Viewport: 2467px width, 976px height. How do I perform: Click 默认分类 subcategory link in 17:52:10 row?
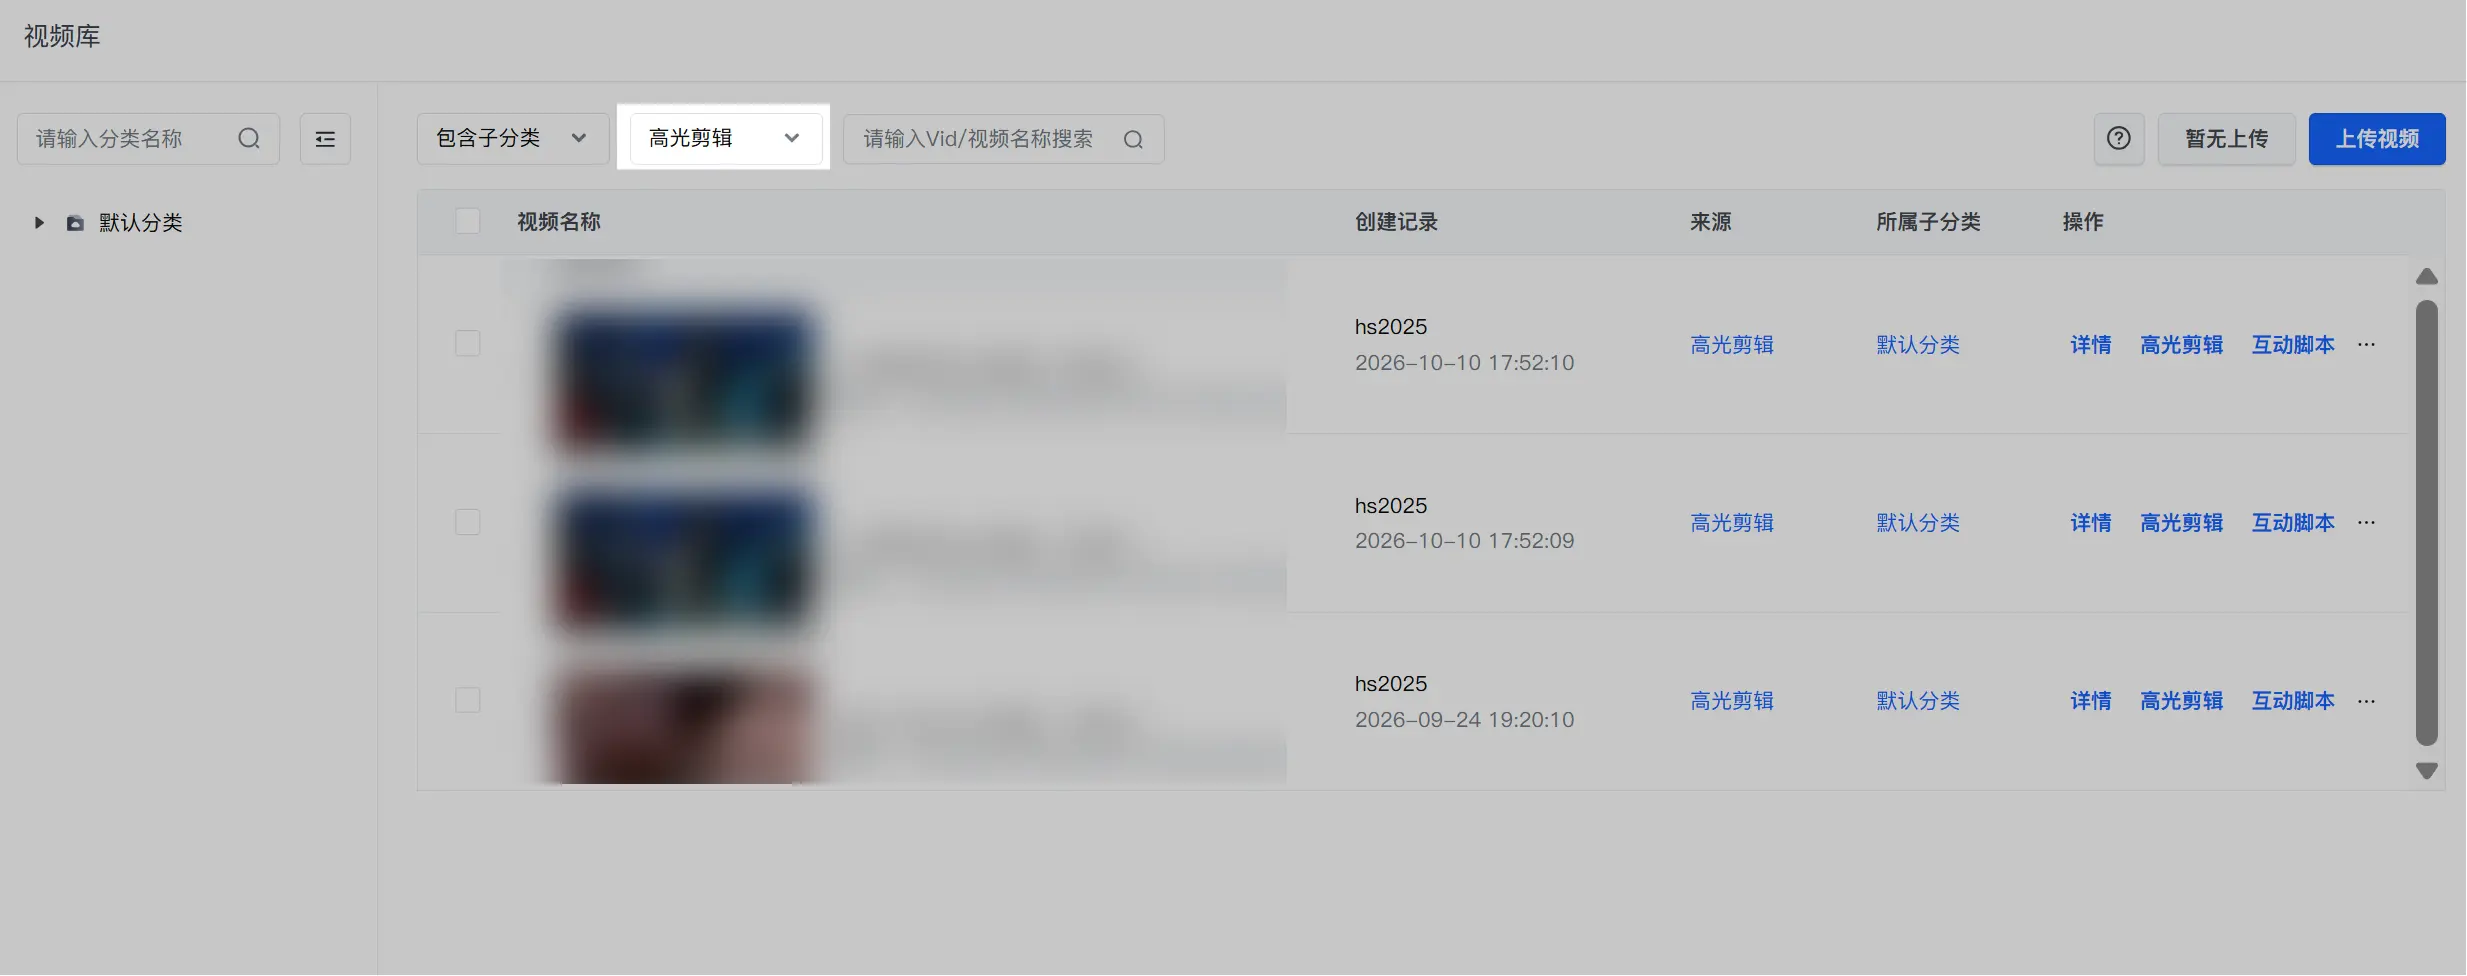click(x=1918, y=345)
